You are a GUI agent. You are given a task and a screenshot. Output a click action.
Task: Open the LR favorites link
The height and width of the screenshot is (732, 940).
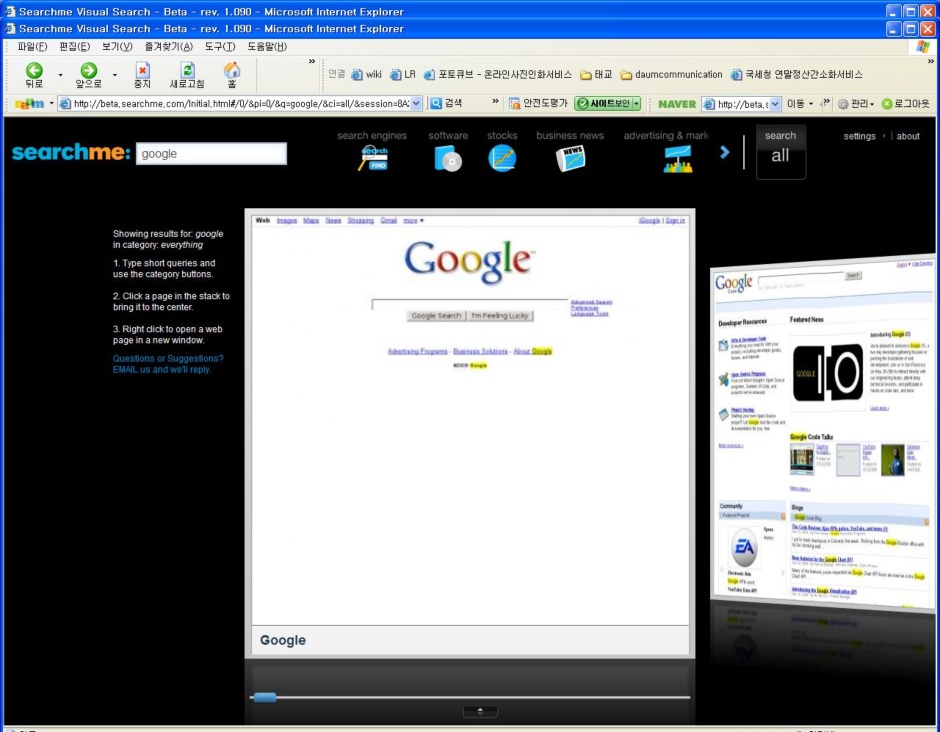(x=403, y=74)
